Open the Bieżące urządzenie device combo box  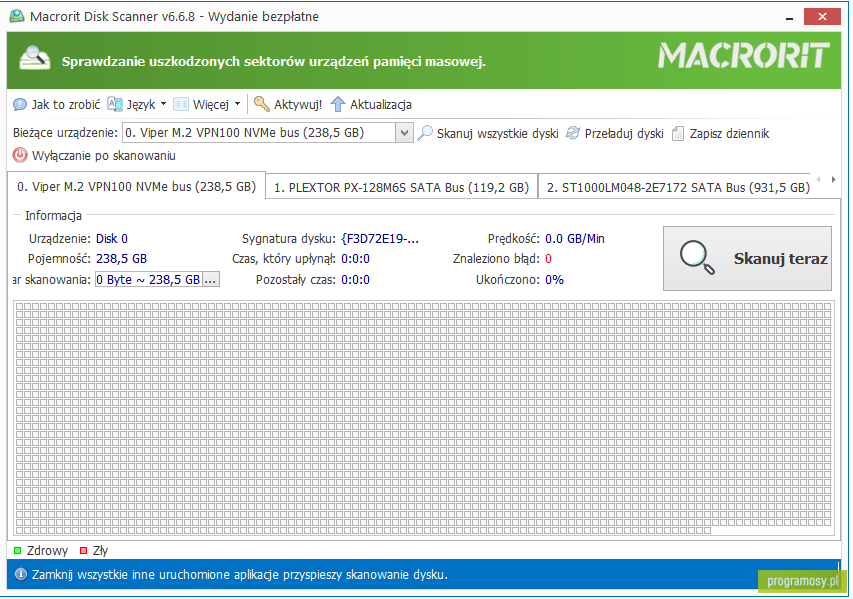(x=268, y=133)
